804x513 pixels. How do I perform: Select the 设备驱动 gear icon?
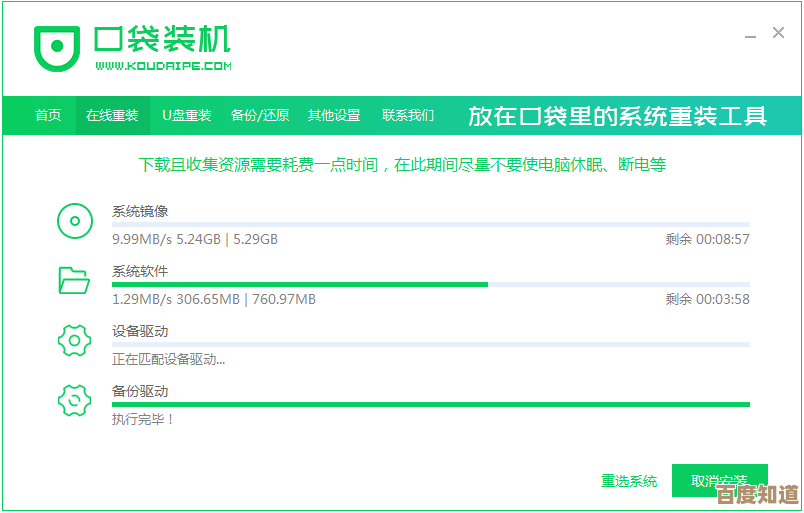(74, 341)
